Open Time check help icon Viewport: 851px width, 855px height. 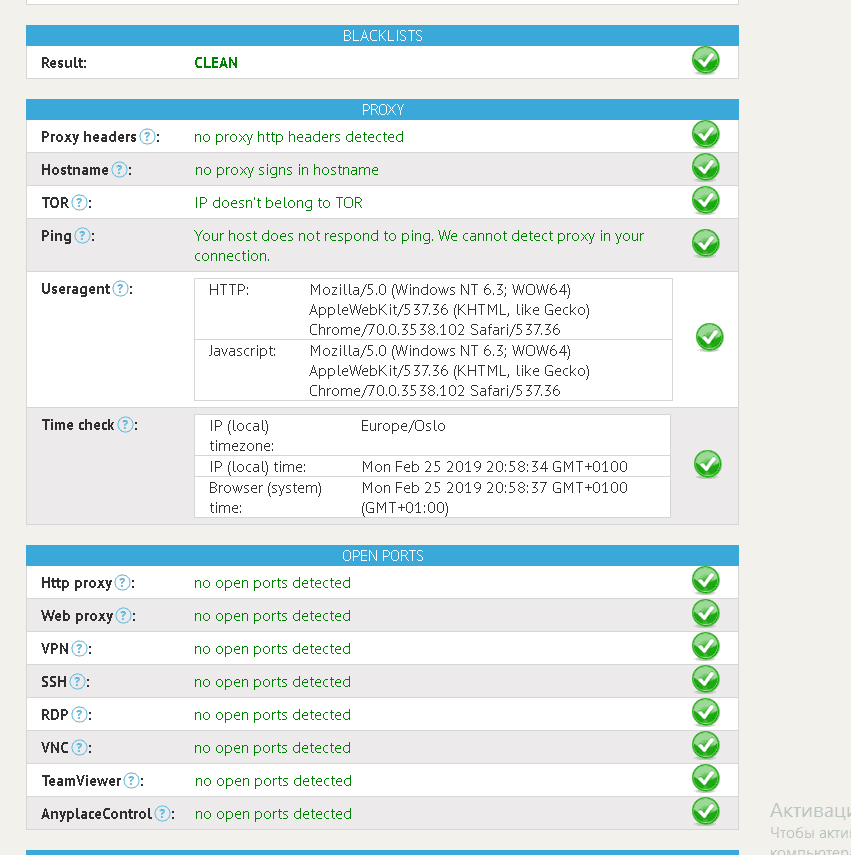126,425
